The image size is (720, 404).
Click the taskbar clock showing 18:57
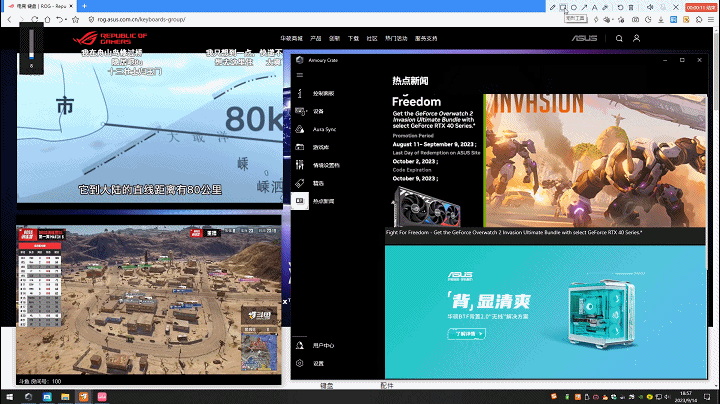pos(686,397)
